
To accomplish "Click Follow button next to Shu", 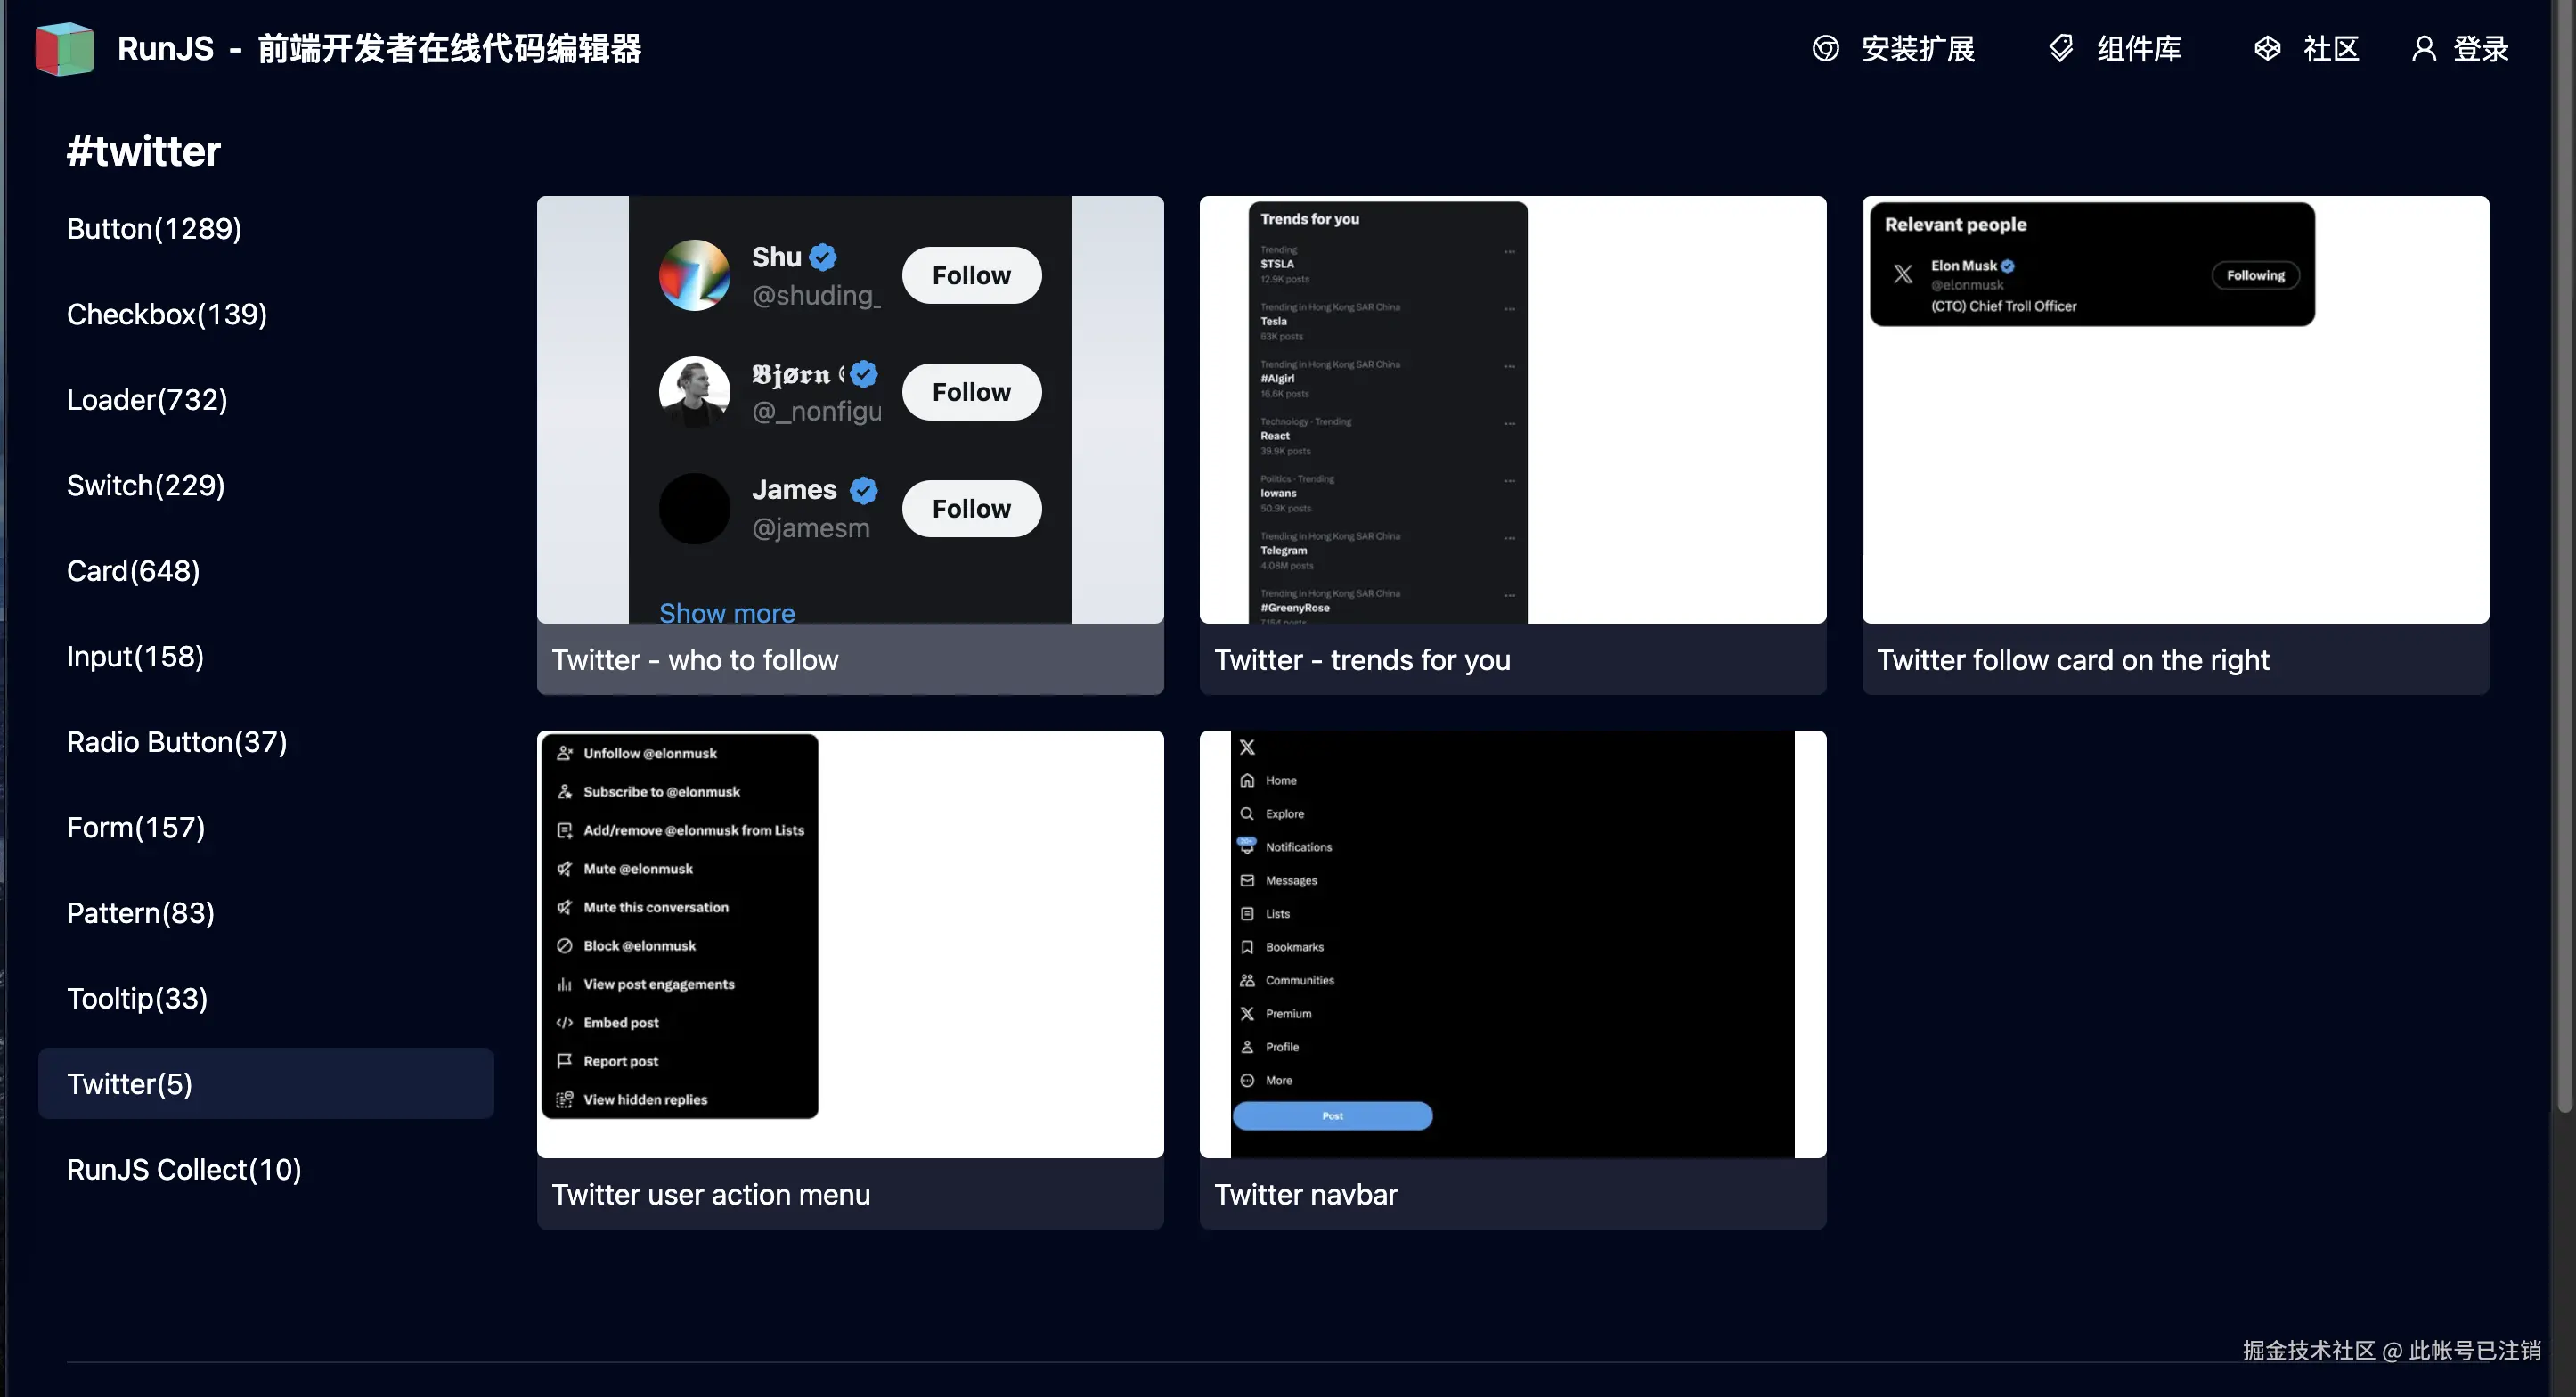I will [x=971, y=275].
